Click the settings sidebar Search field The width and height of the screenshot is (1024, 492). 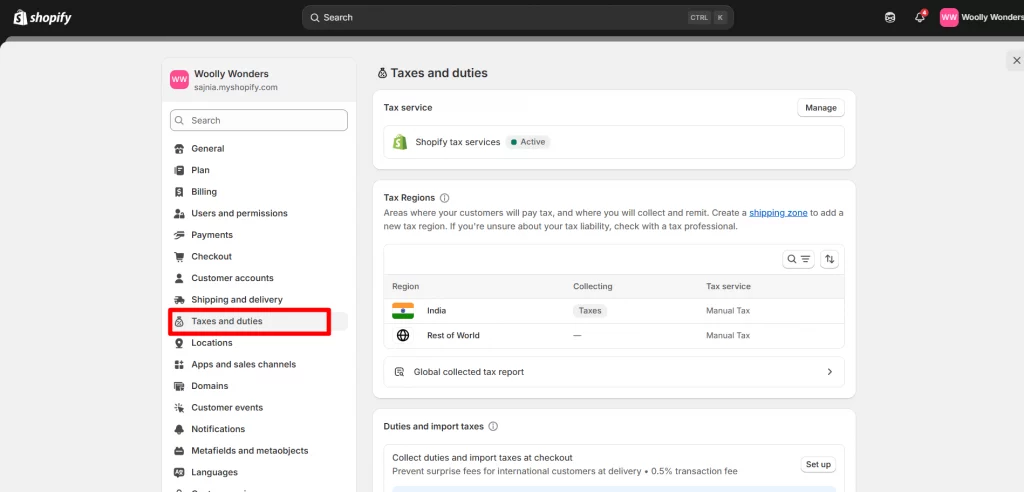pyautogui.click(x=259, y=120)
